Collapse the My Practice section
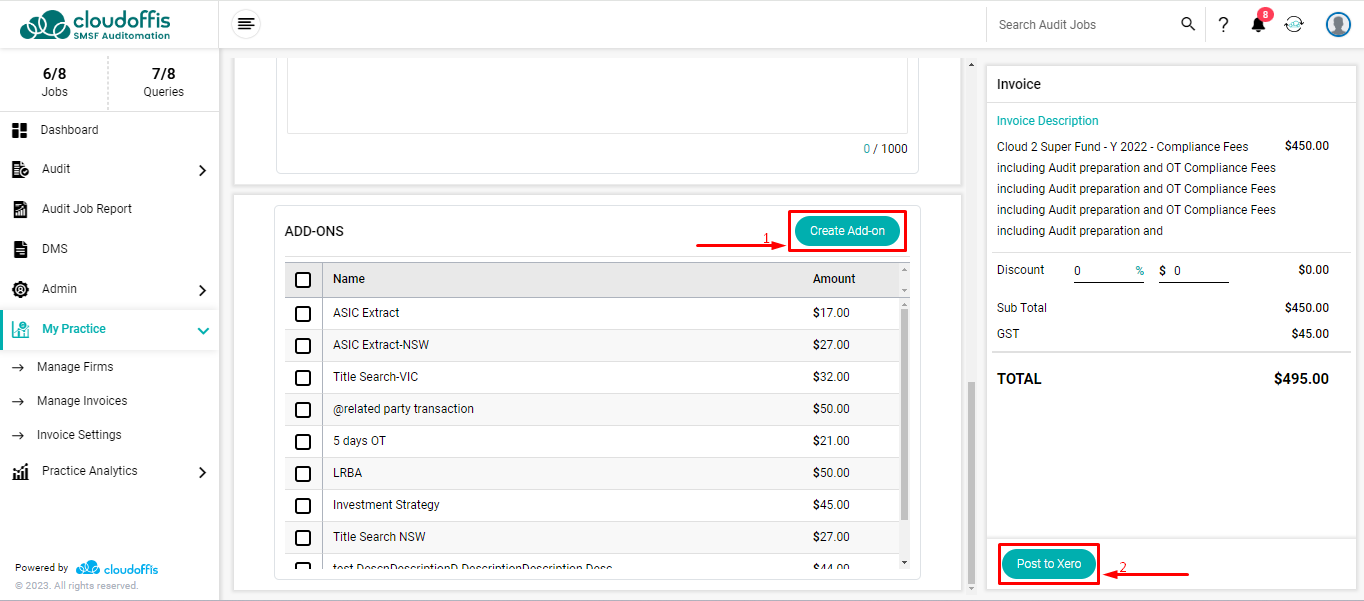1364x601 pixels. point(203,330)
